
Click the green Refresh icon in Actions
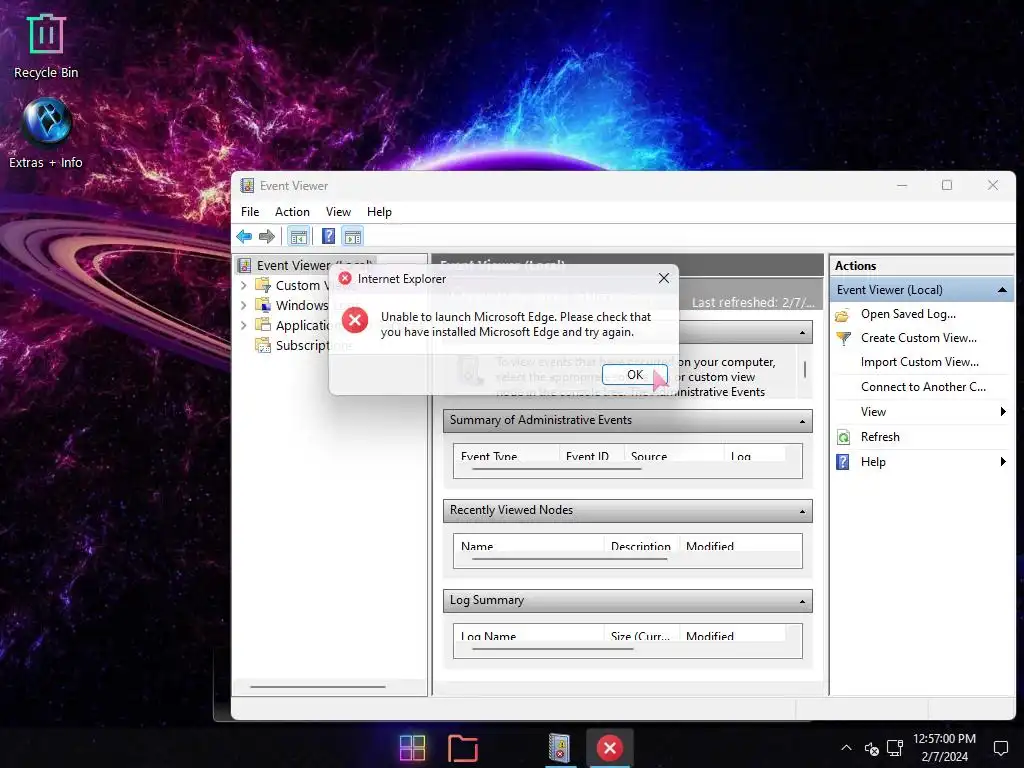[843, 437]
